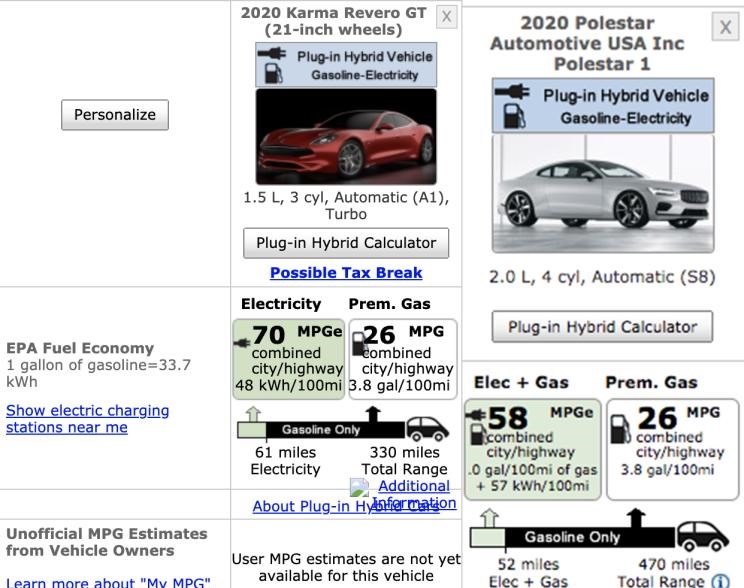This screenshot has height=588, width=744.
Task: Click the Personalize button
Action: (115, 115)
